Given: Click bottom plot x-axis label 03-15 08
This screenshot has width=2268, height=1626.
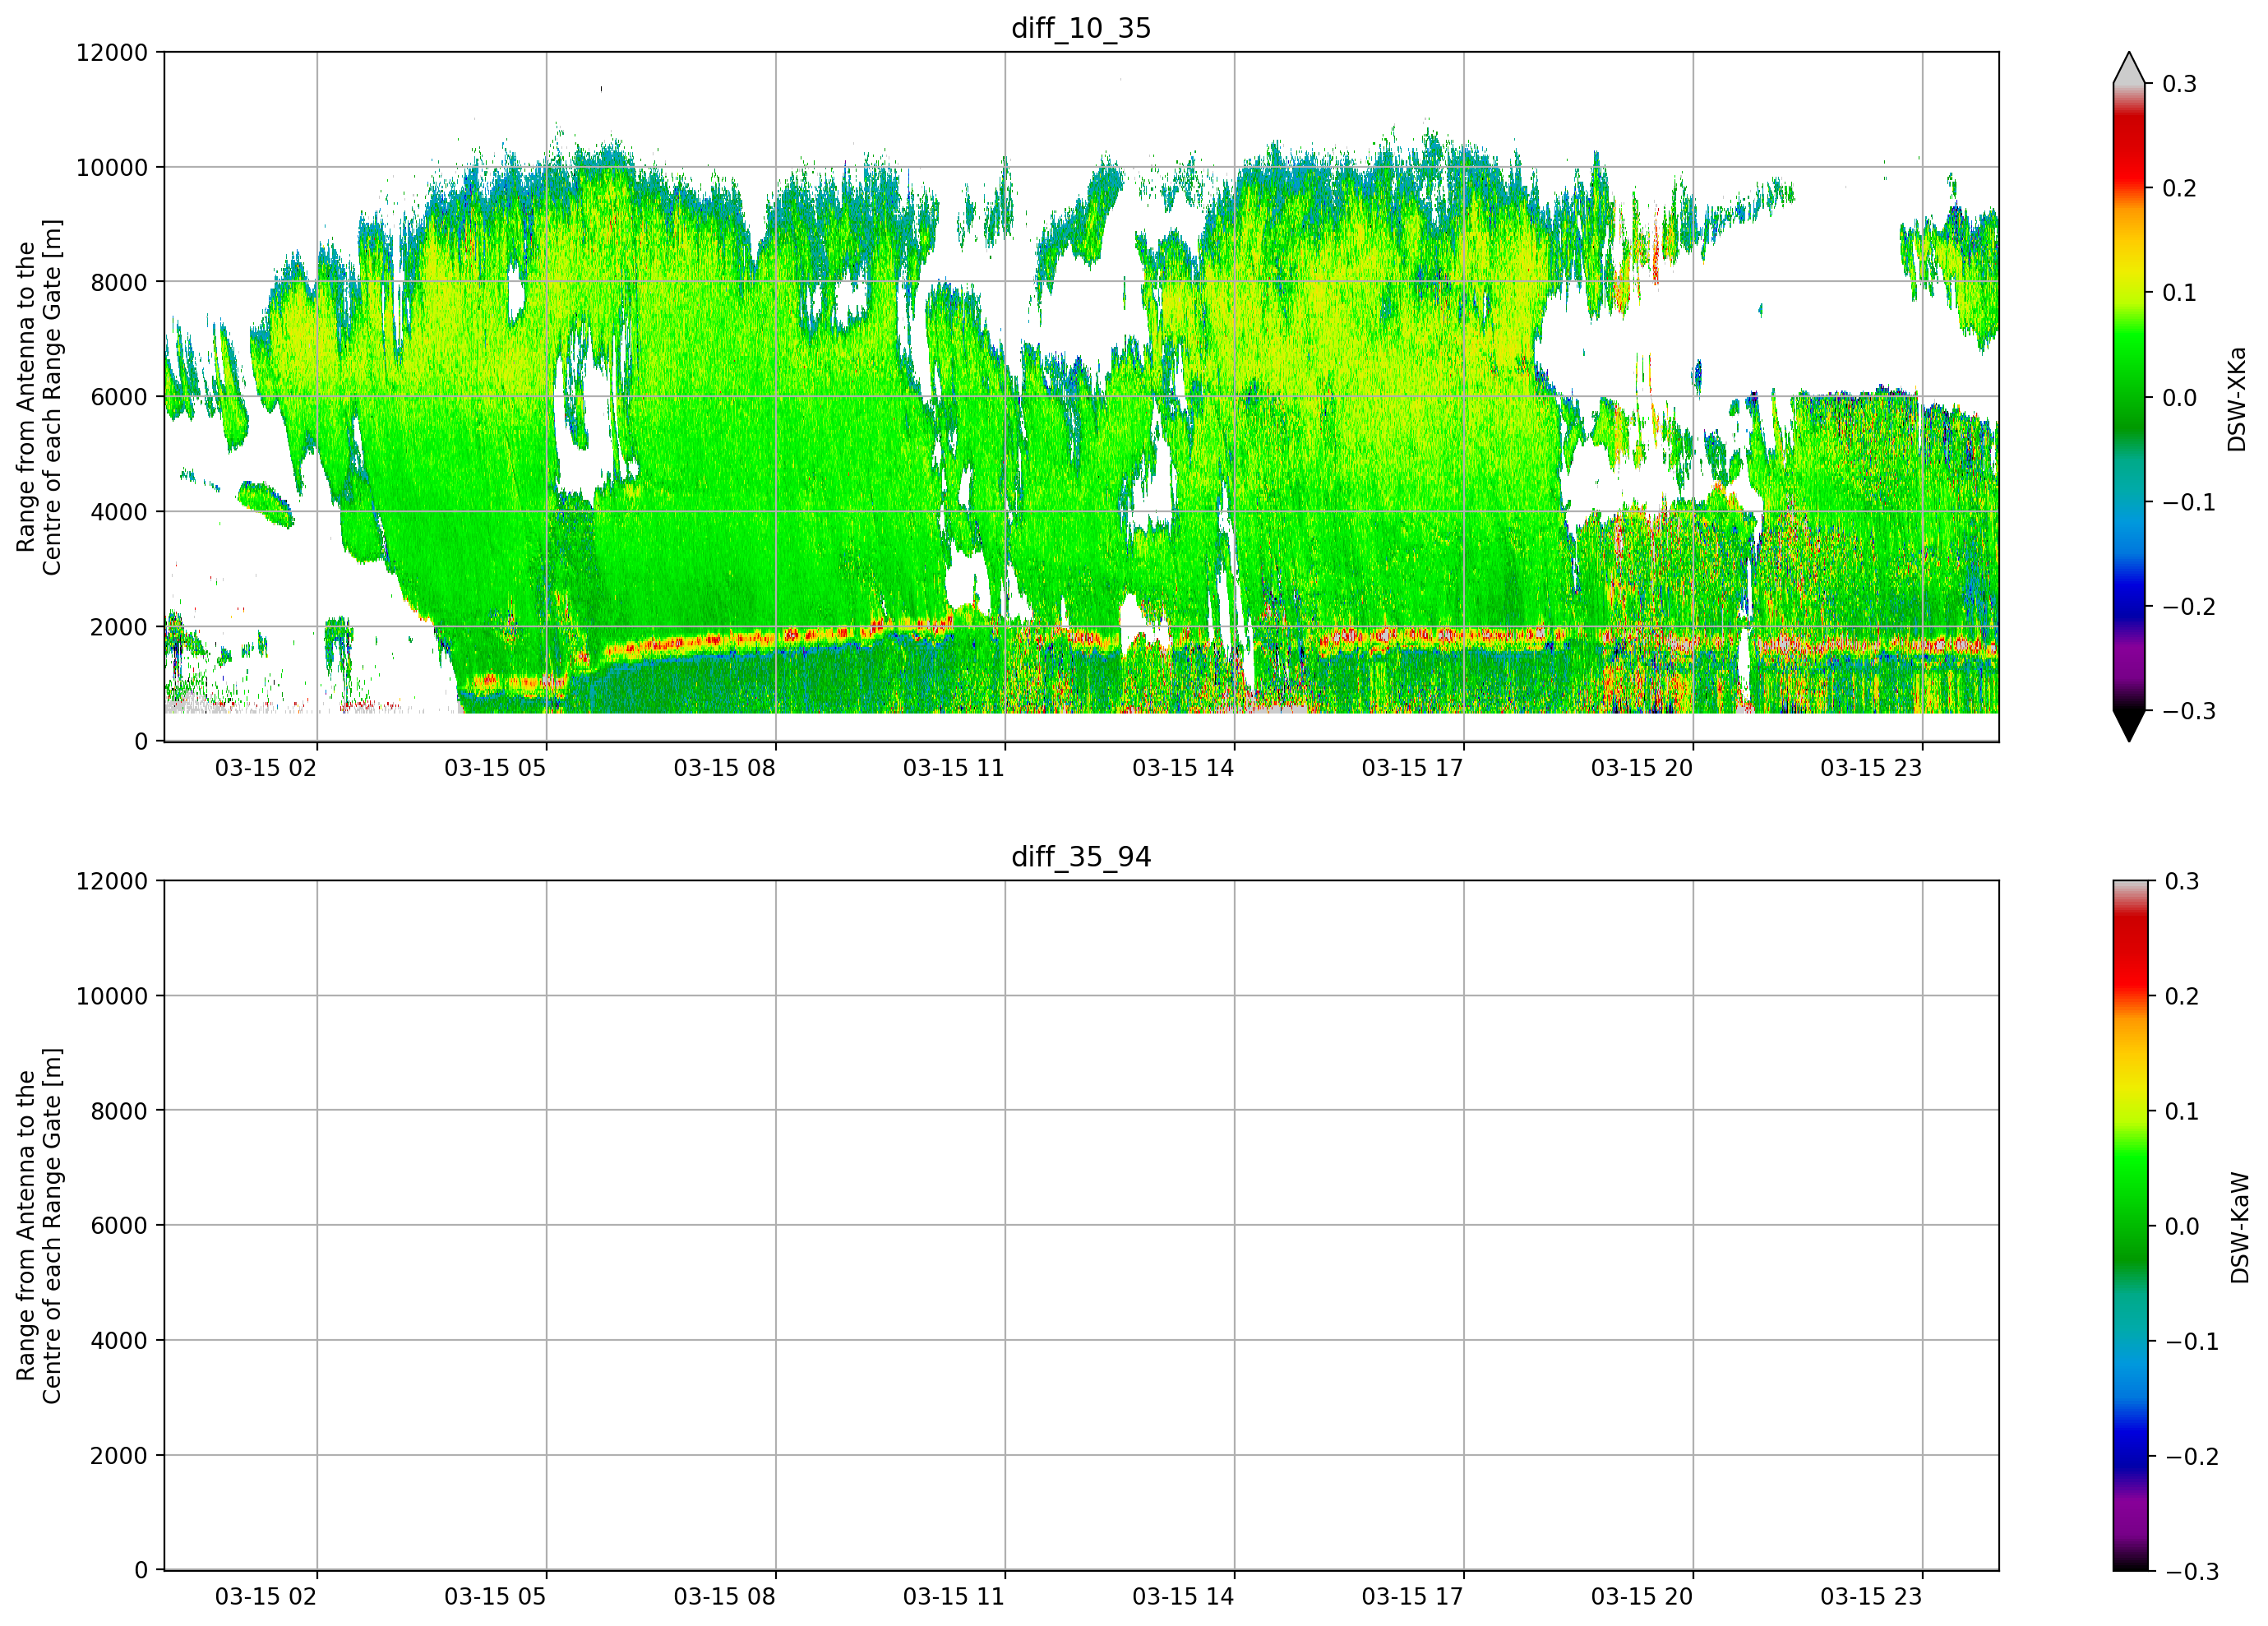Looking at the screenshot, I should 724,1597.
